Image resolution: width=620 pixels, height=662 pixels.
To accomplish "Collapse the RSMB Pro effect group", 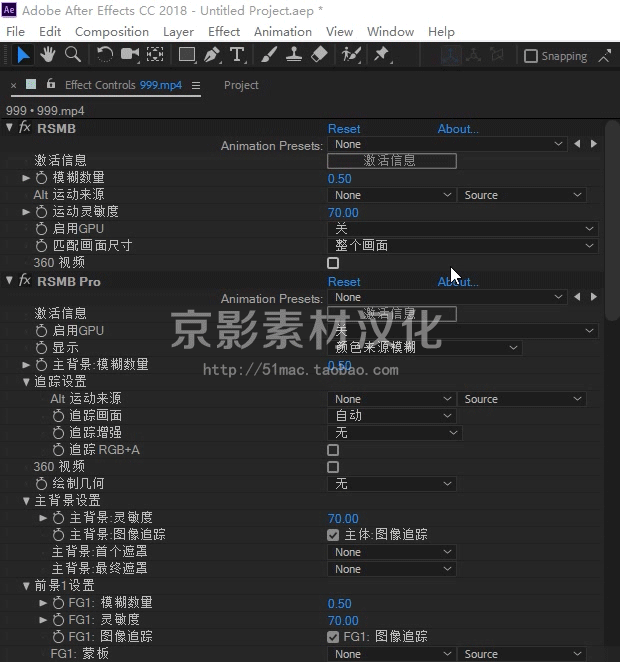I will (x=9, y=280).
